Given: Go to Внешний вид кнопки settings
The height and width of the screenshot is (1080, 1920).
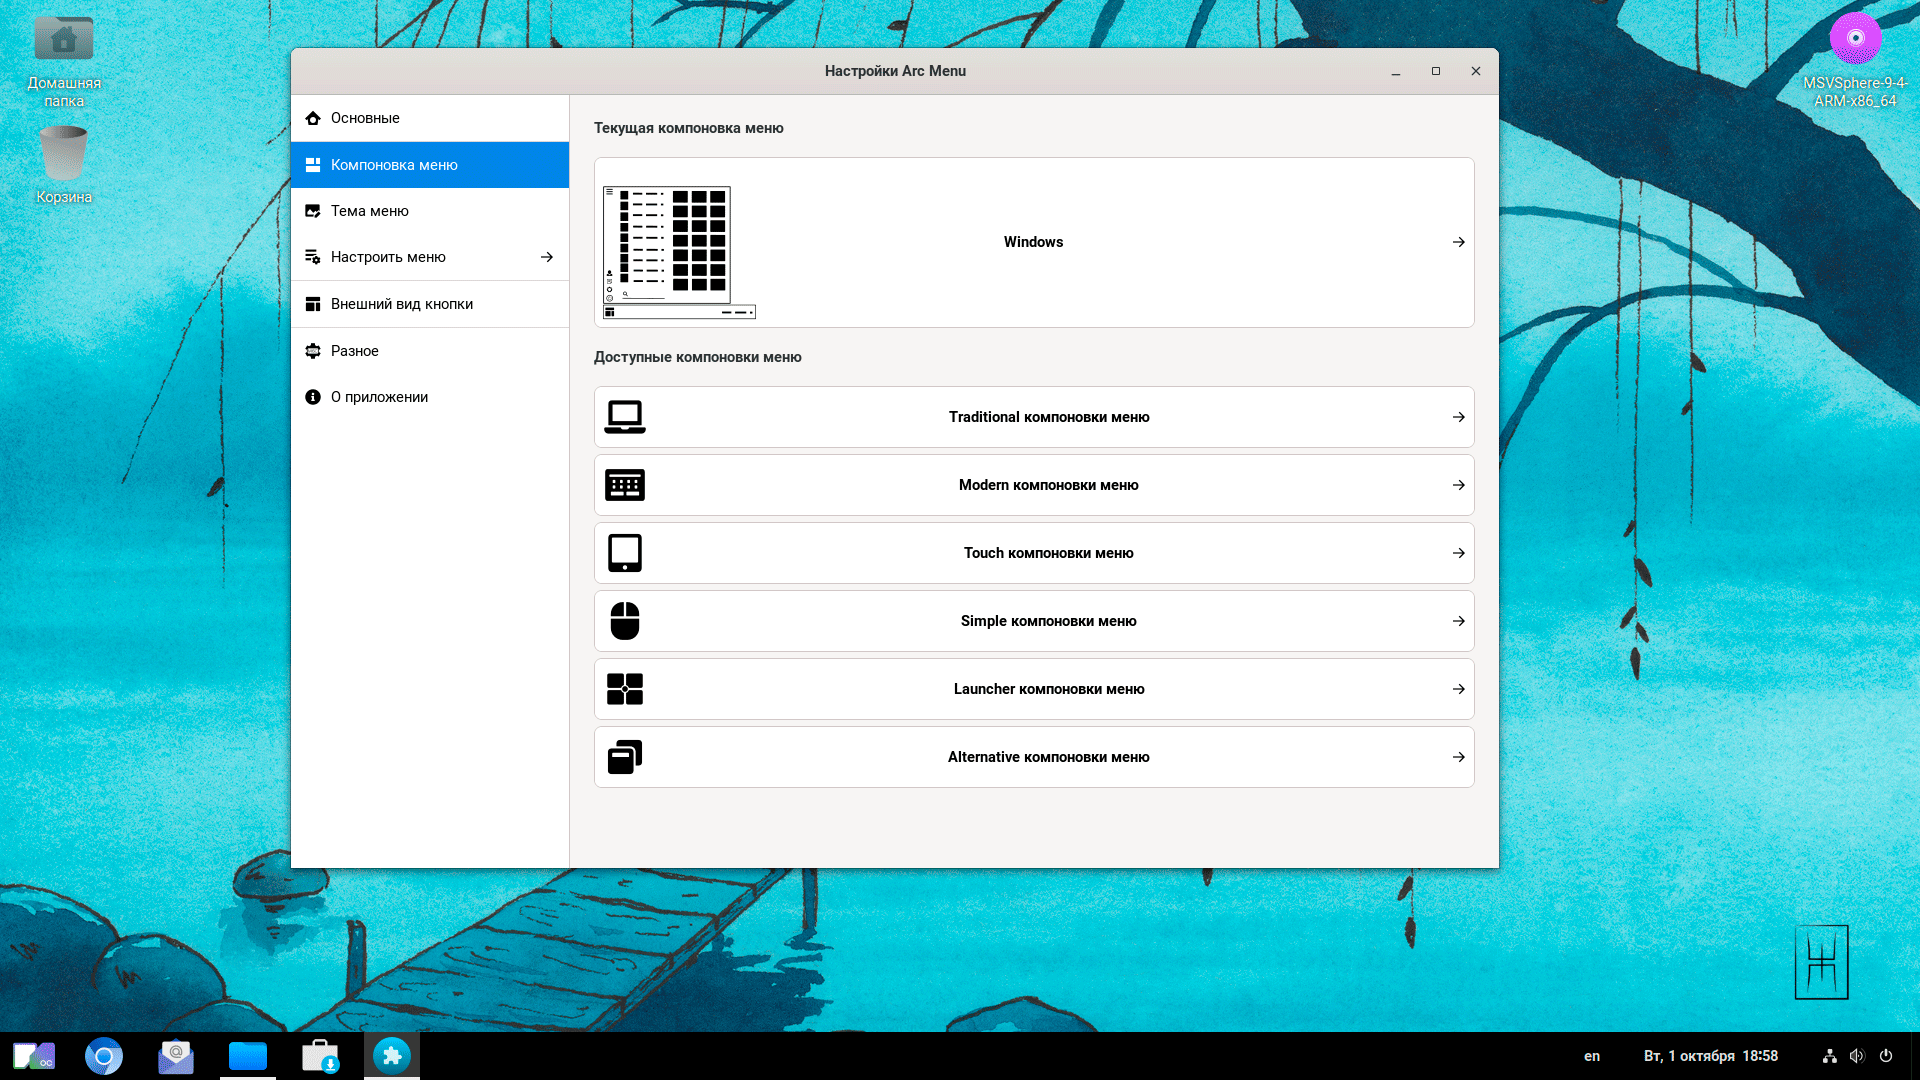Looking at the screenshot, I should (x=401, y=304).
